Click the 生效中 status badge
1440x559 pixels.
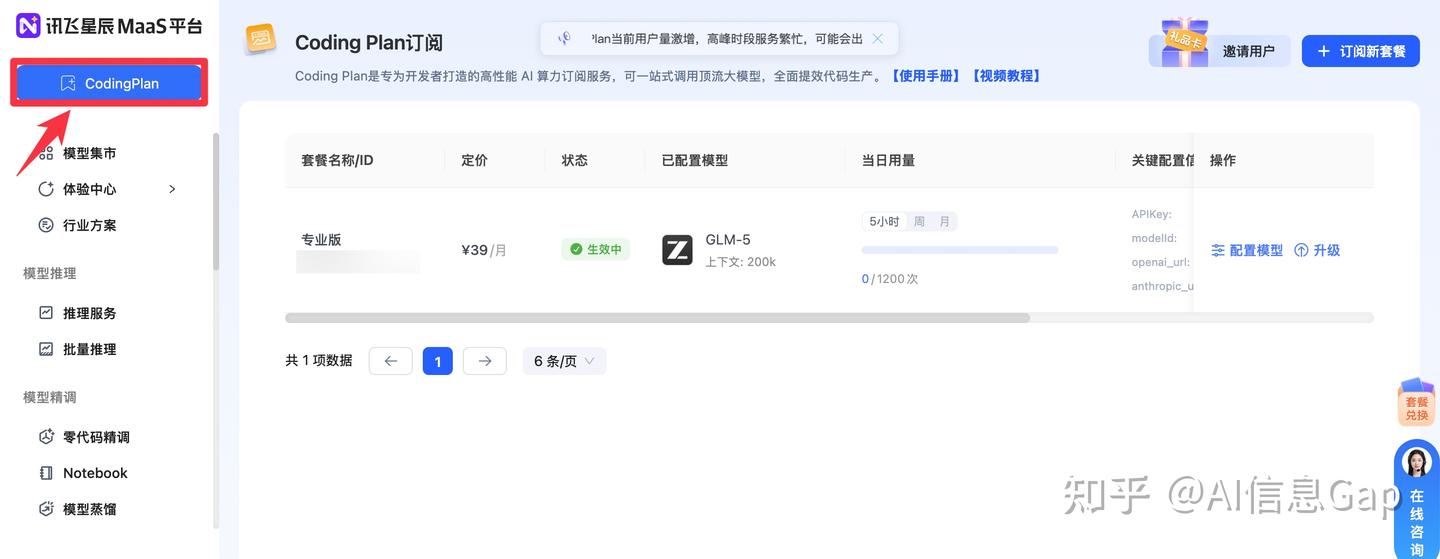click(x=596, y=249)
